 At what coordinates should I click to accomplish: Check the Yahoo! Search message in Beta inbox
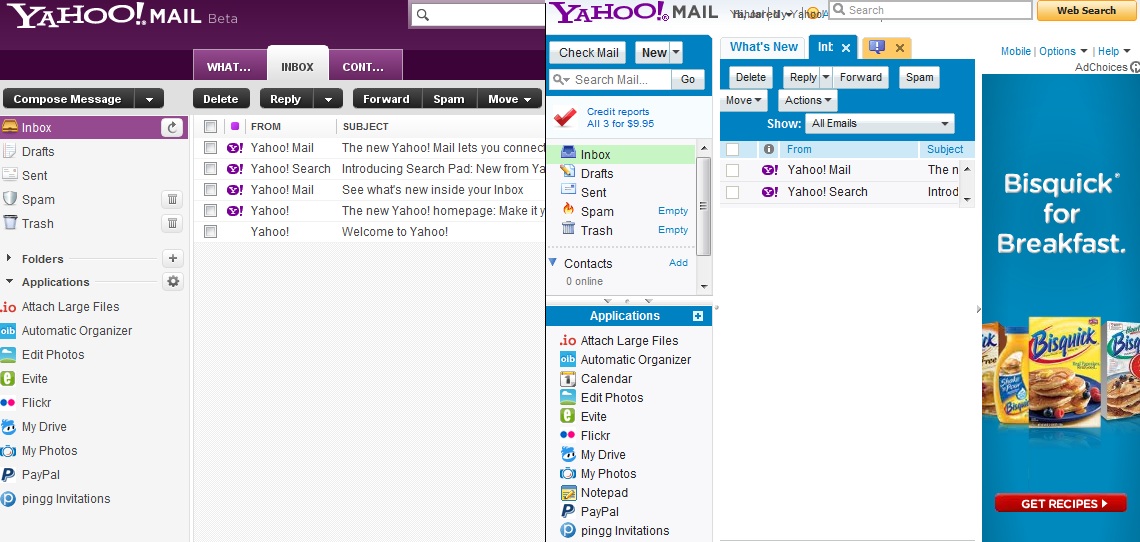click(x=210, y=169)
